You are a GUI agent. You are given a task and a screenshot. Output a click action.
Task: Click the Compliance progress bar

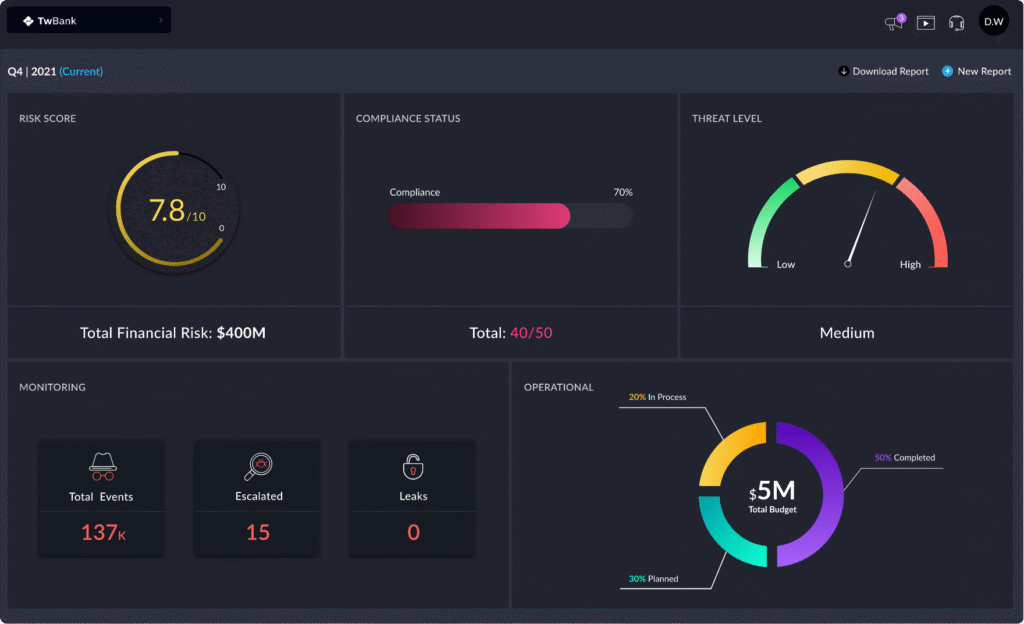pos(510,216)
